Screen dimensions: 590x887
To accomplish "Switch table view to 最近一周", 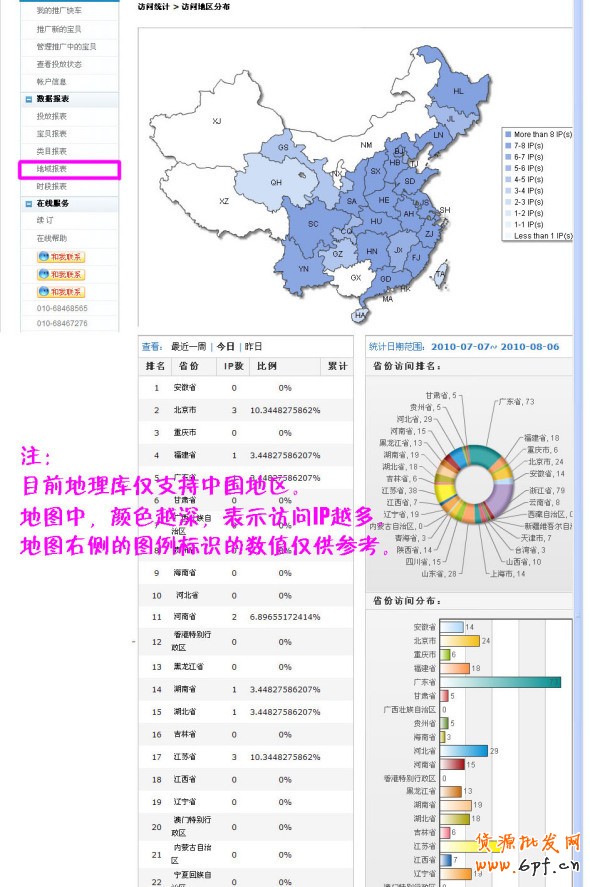I will pos(188,346).
